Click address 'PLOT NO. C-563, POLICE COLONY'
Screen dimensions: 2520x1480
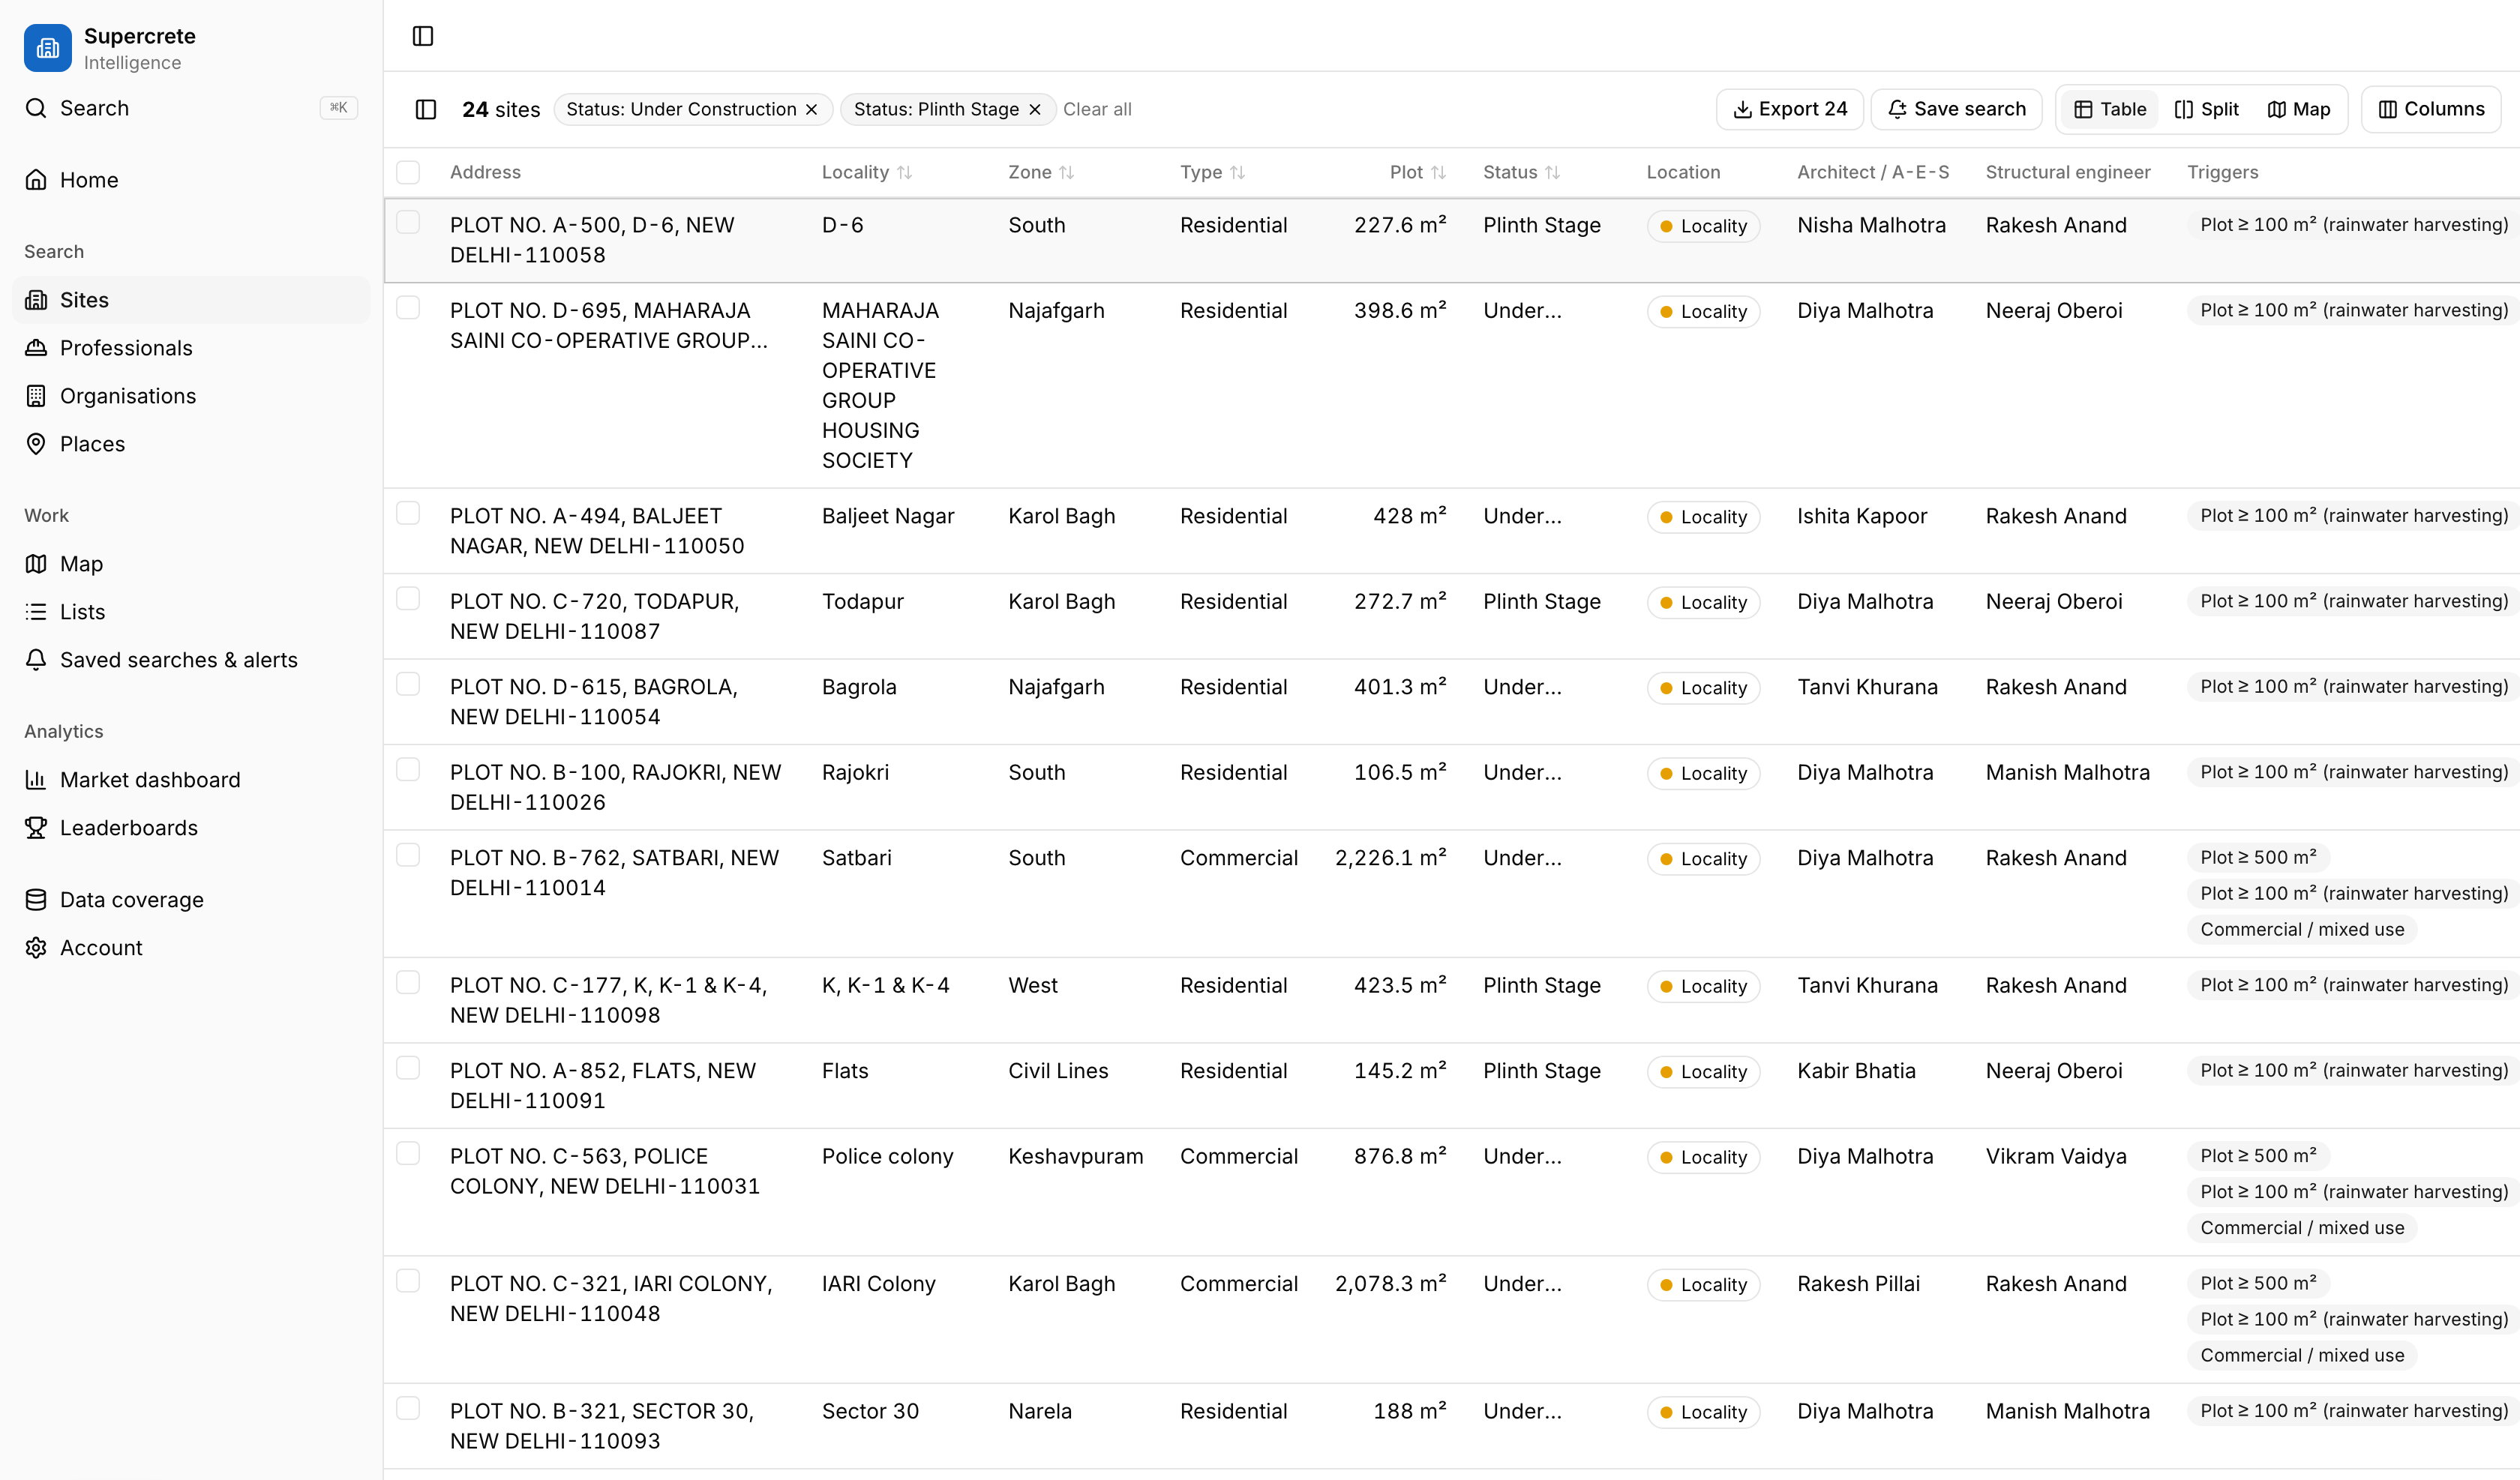[605, 1171]
